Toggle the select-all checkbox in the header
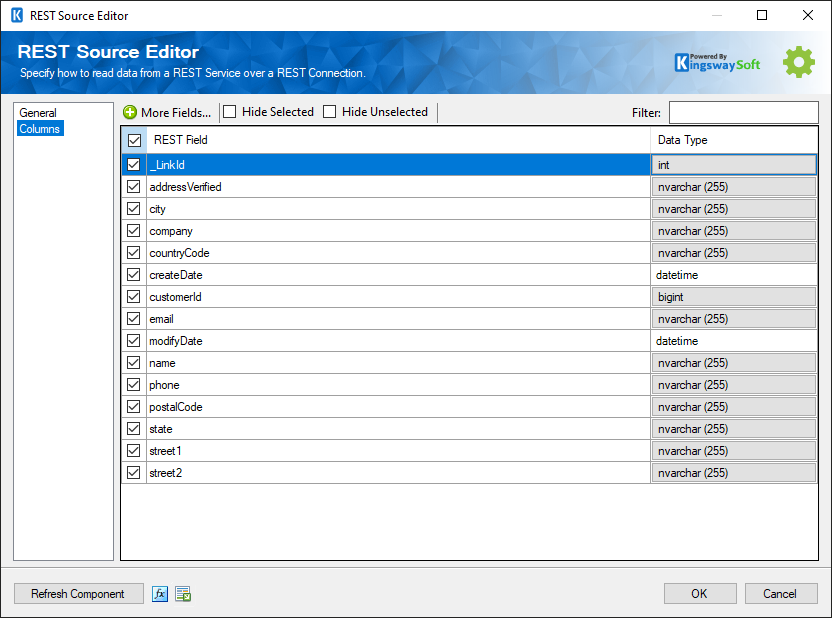The height and width of the screenshot is (618, 832). 133,140
